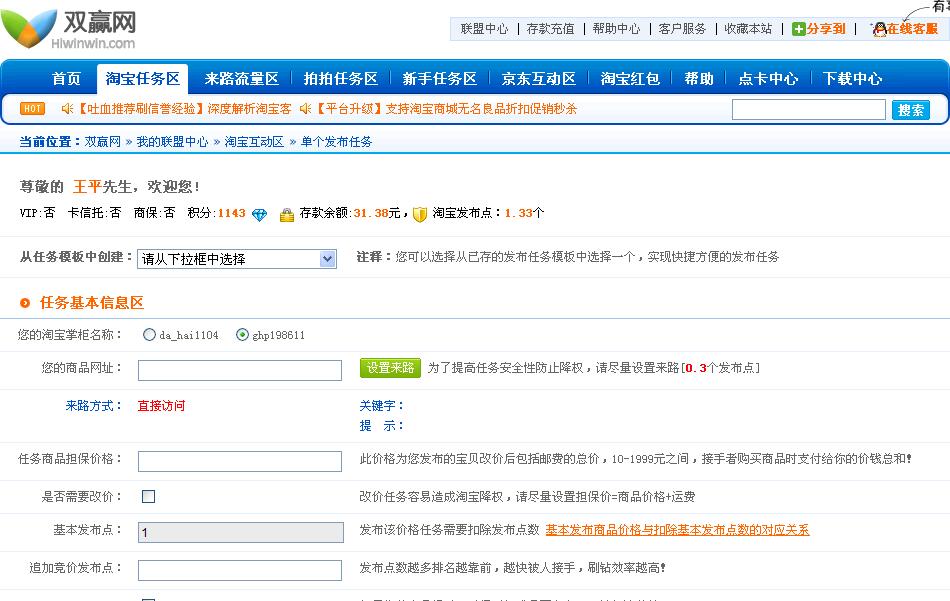Click the username 王平 text

pos(87,187)
